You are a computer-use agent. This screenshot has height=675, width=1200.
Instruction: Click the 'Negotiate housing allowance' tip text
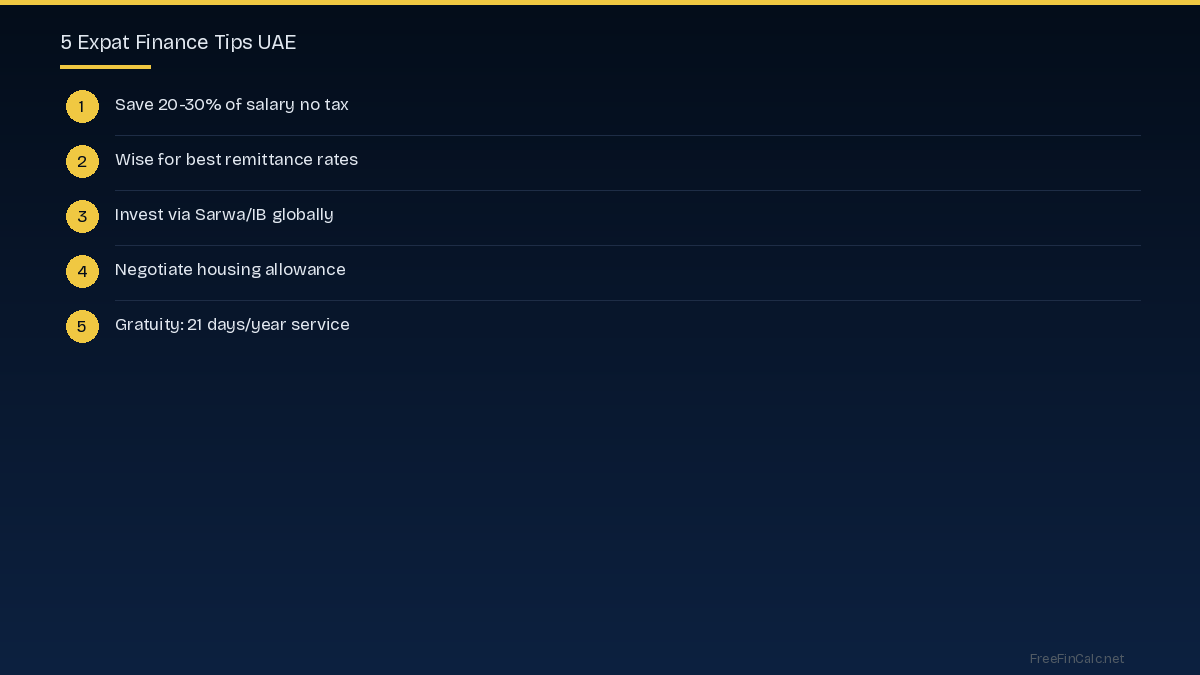[230, 270]
